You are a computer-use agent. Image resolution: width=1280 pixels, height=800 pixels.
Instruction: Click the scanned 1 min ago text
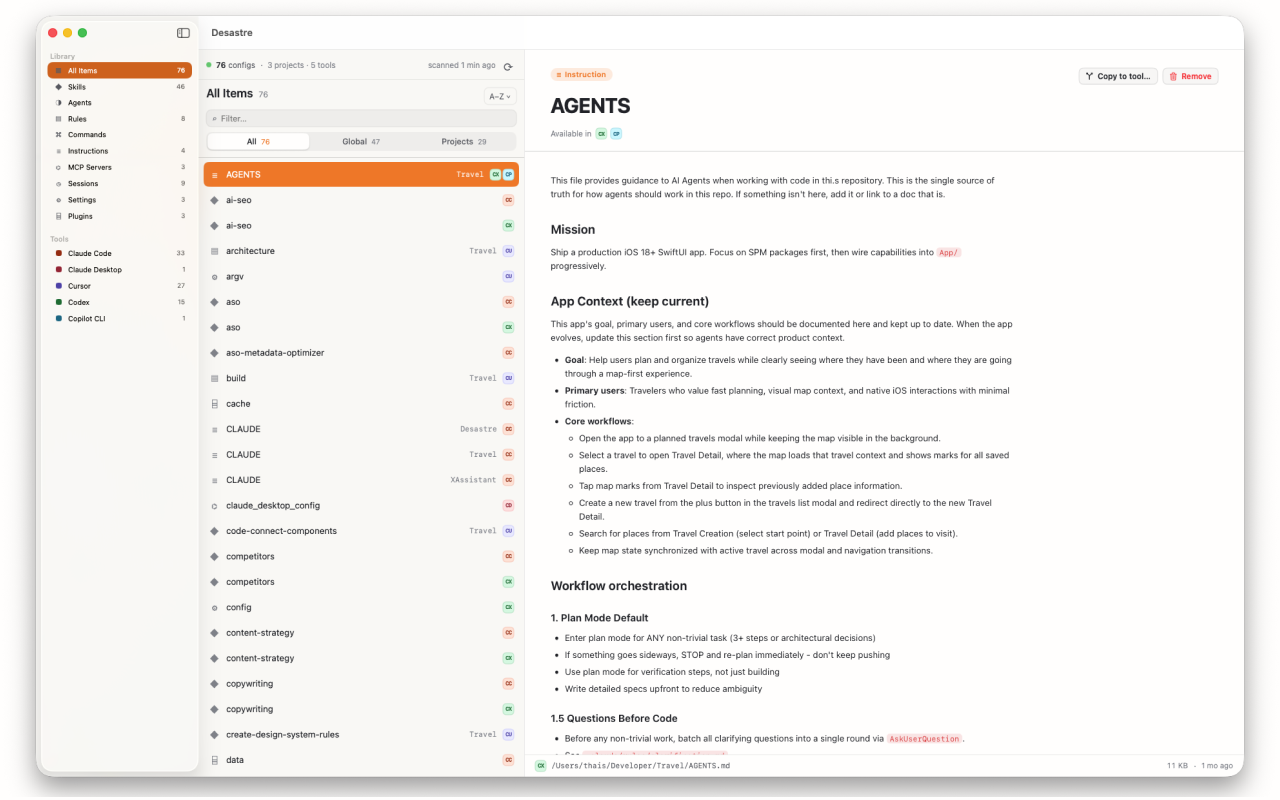tap(461, 65)
